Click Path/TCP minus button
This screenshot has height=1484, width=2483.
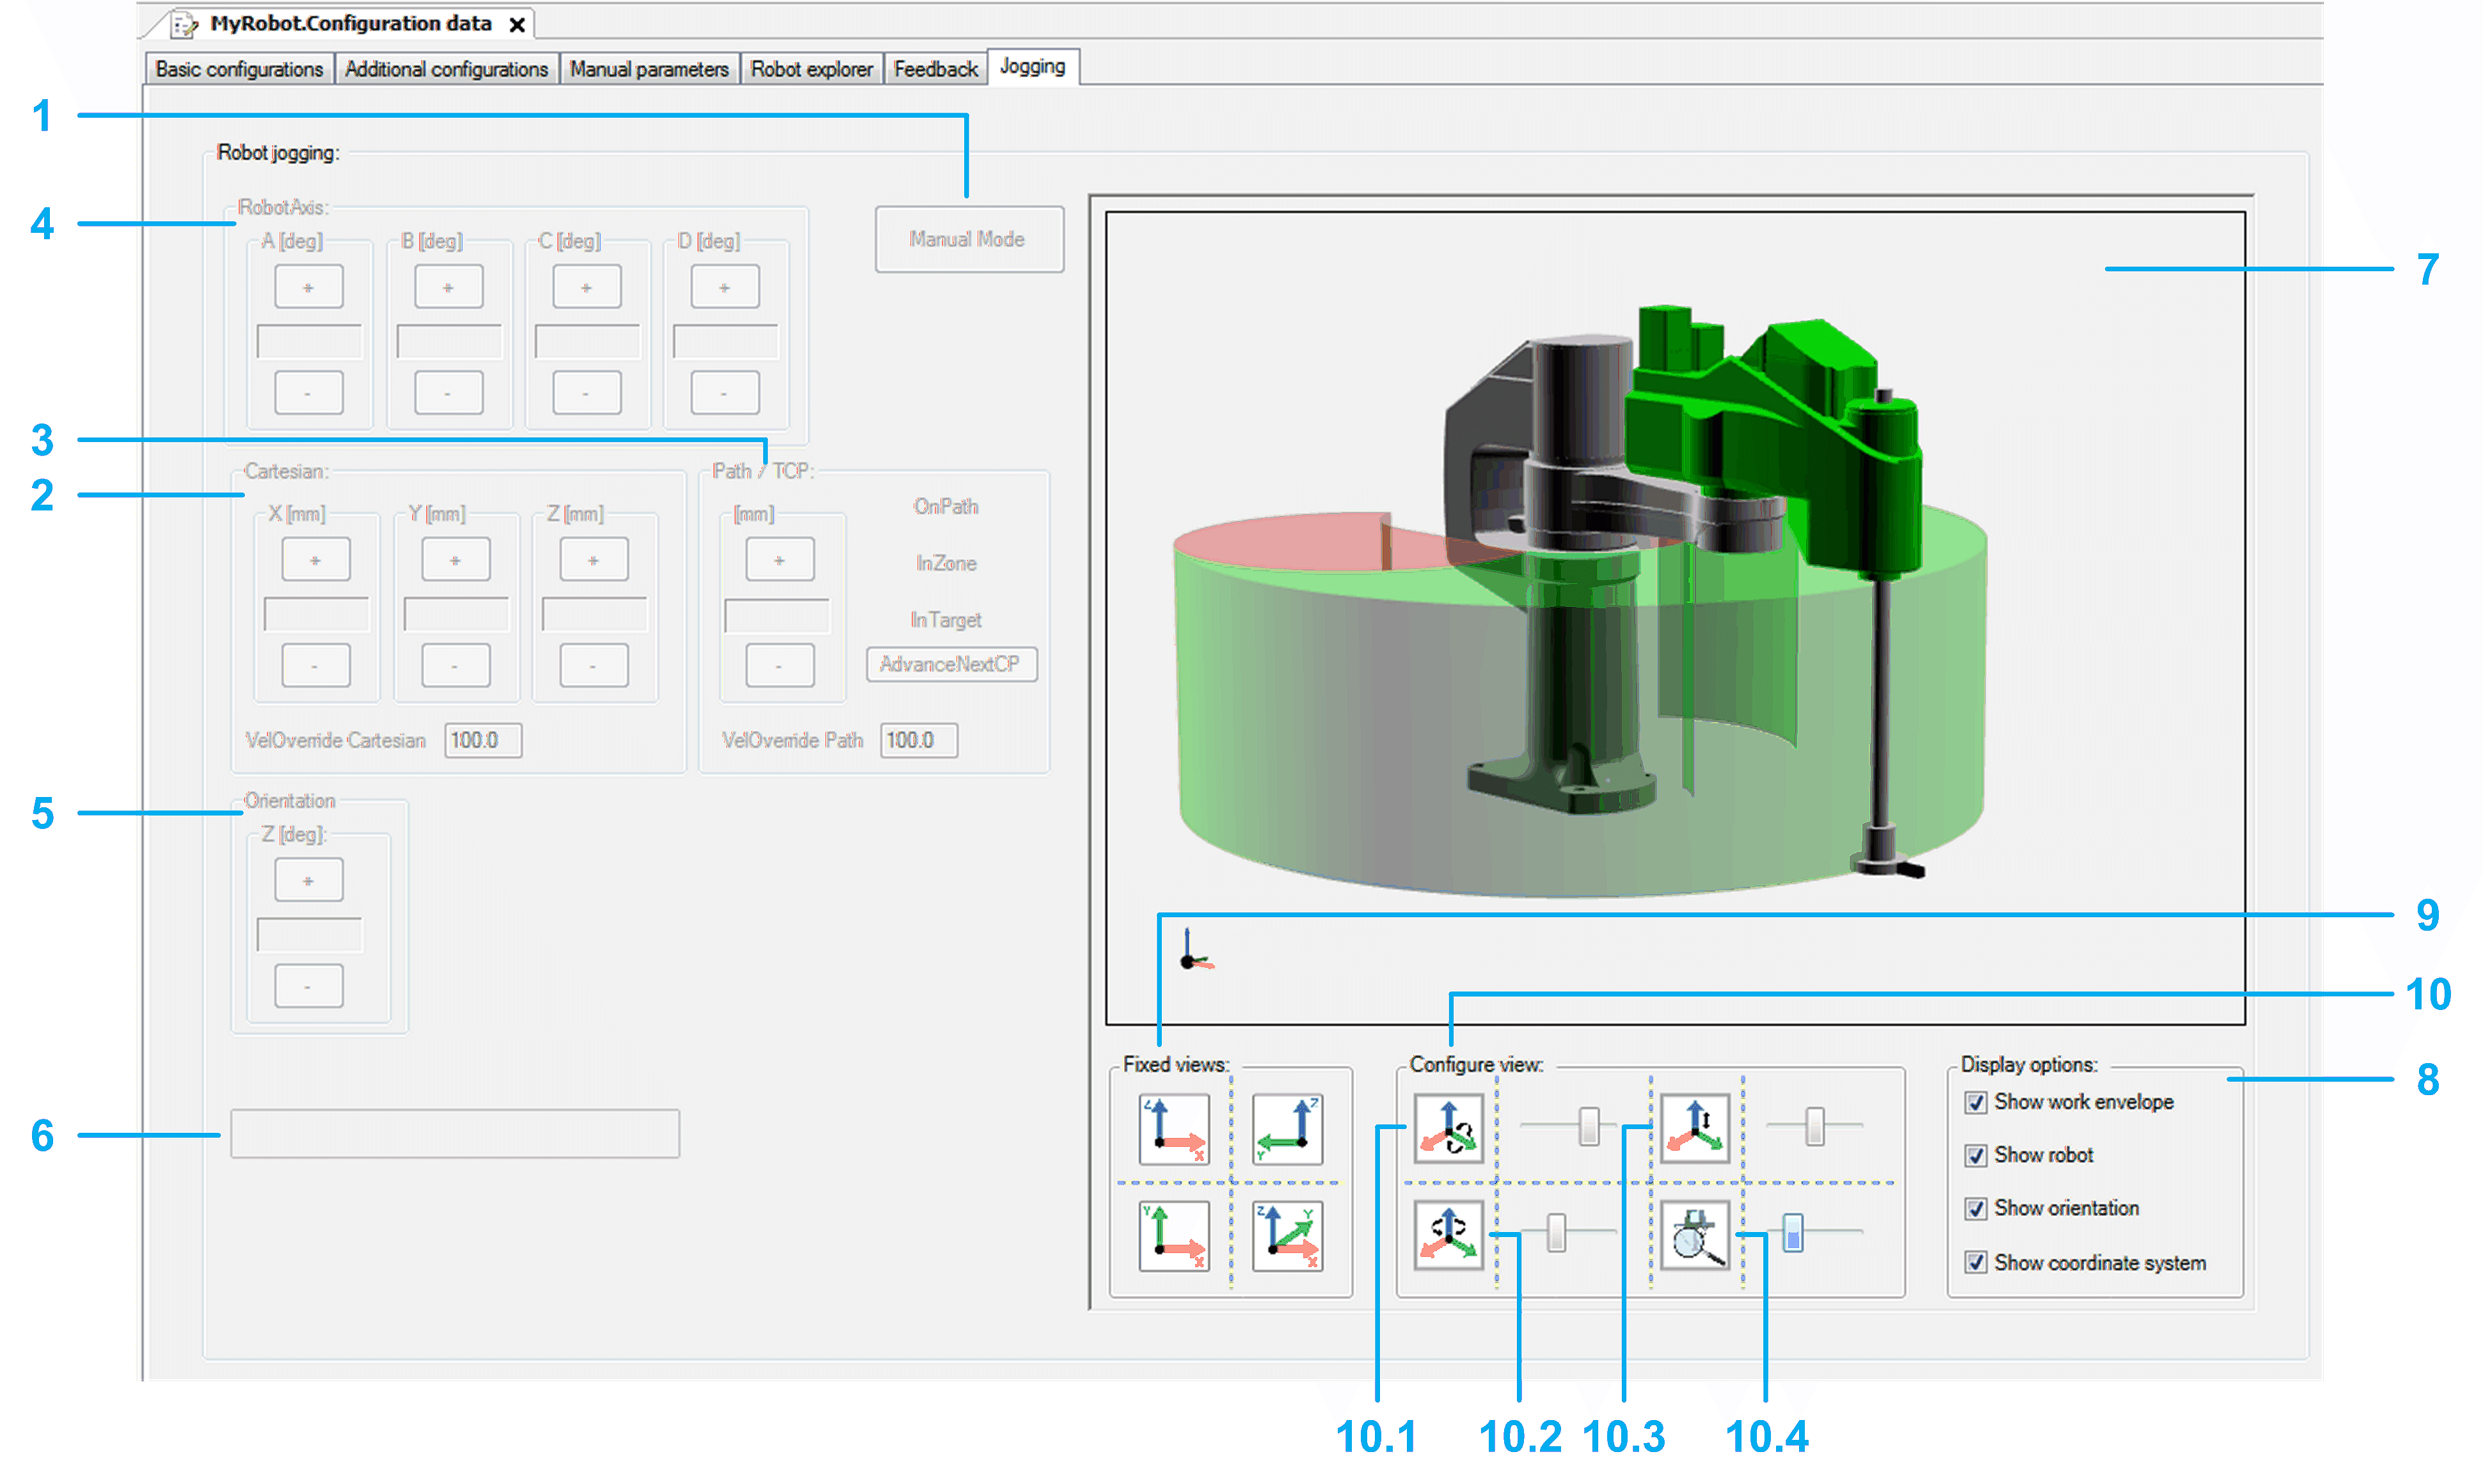click(780, 666)
